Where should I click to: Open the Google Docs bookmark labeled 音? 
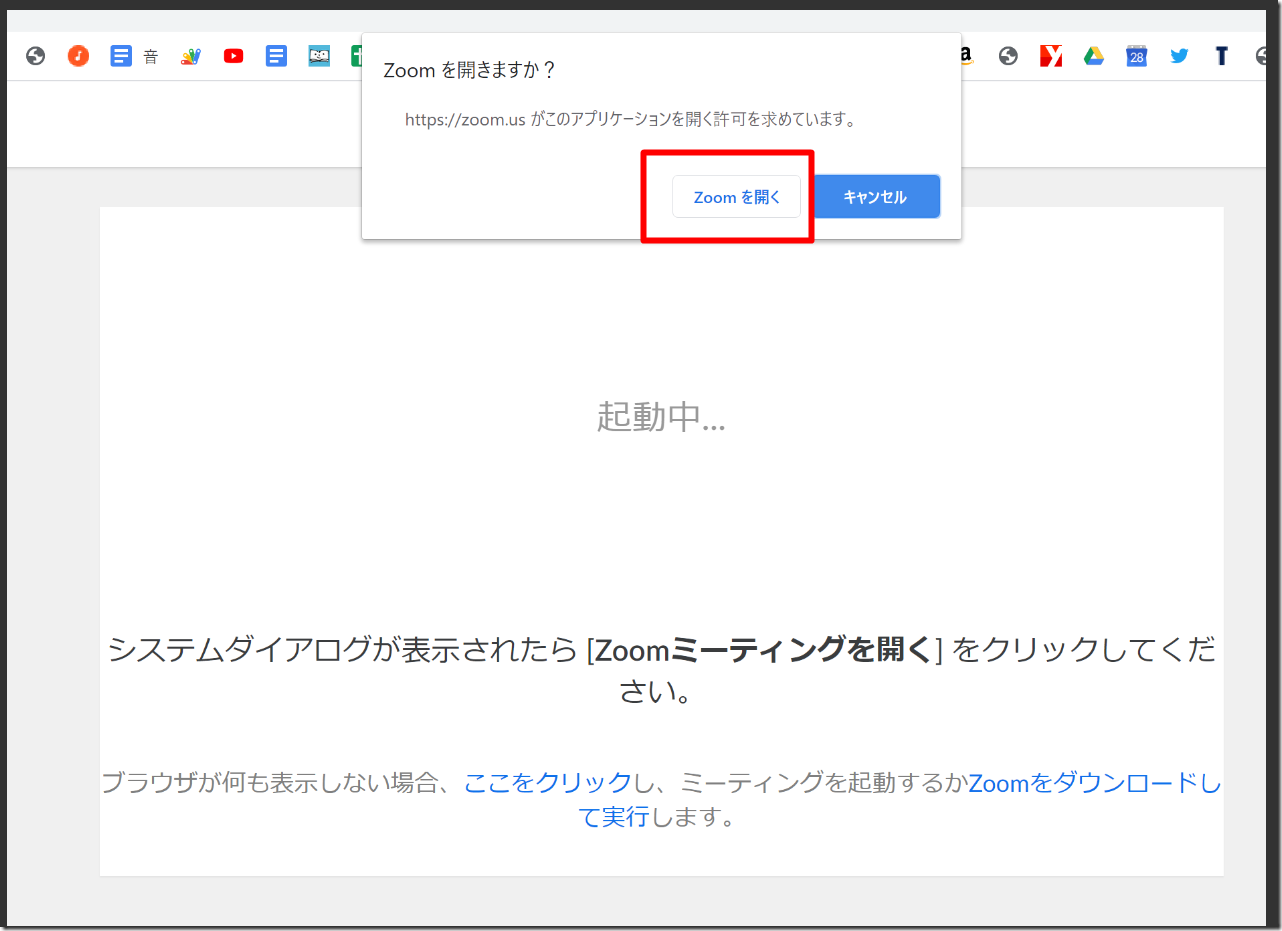click(x=134, y=56)
